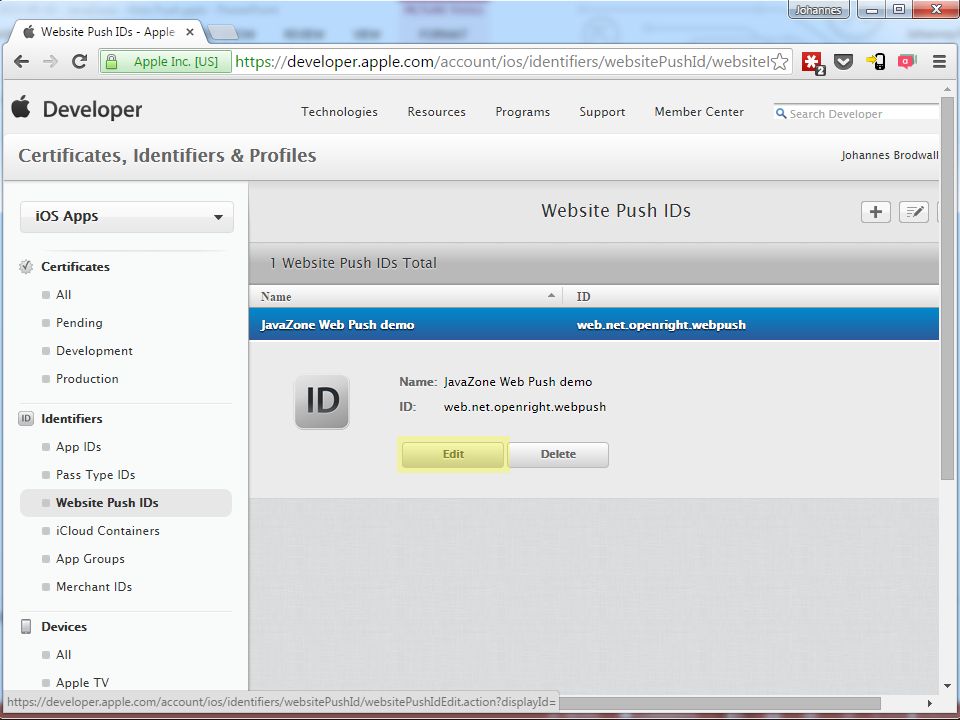Click the red chat bubble extension icon
The height and width of the screenshot is (720, 960).
(907, 61)
